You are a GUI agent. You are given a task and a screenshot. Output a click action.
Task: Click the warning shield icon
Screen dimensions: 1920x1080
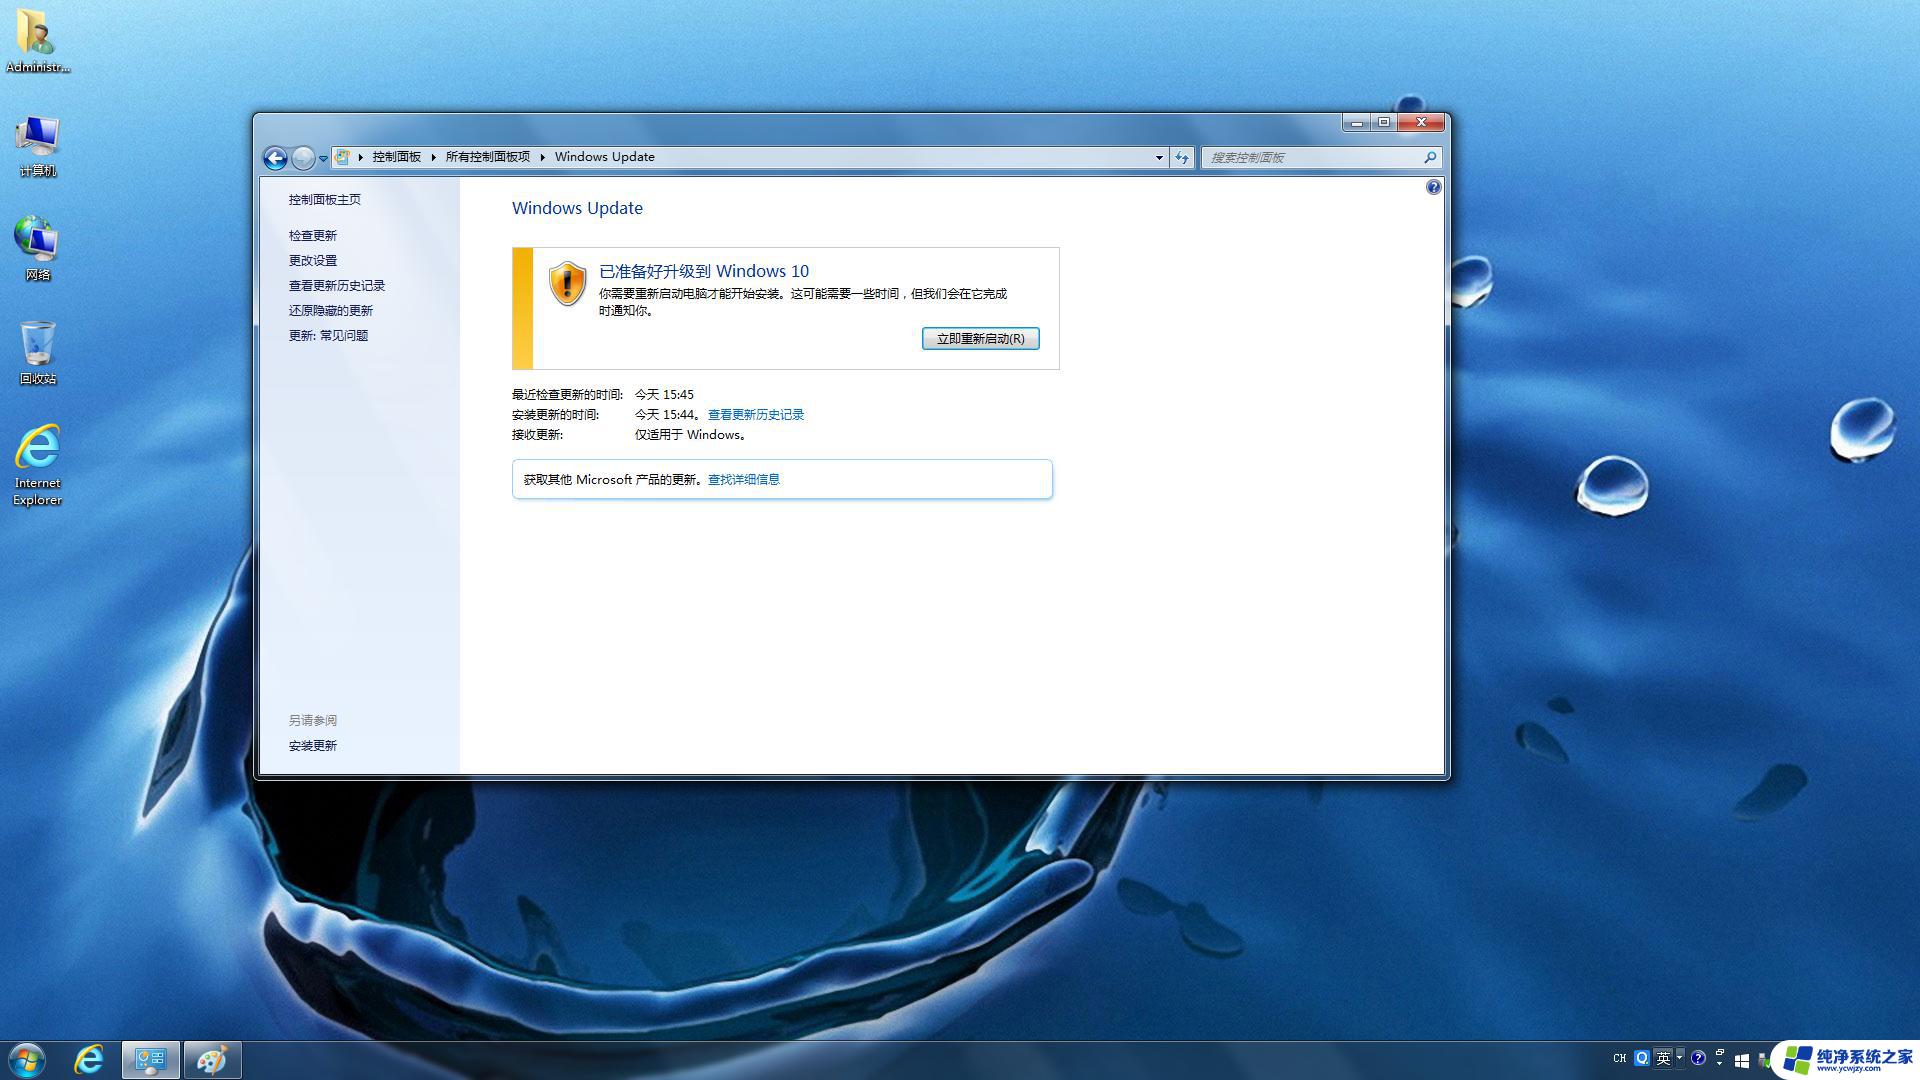(567, 284)
